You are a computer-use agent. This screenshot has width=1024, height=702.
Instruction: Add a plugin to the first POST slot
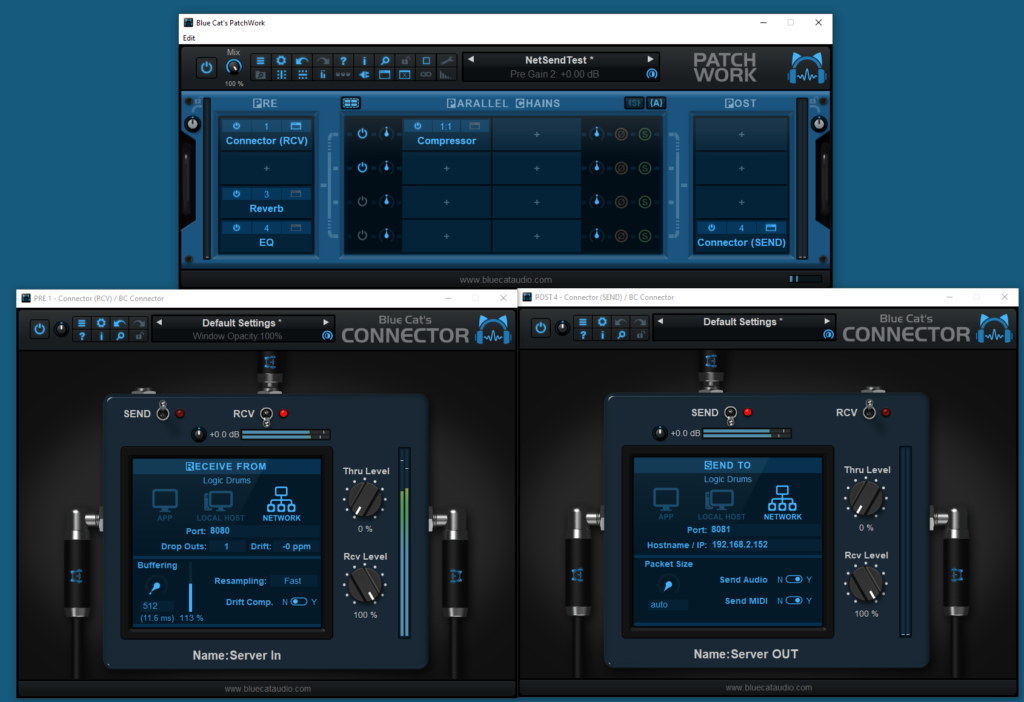click(741, 135)
